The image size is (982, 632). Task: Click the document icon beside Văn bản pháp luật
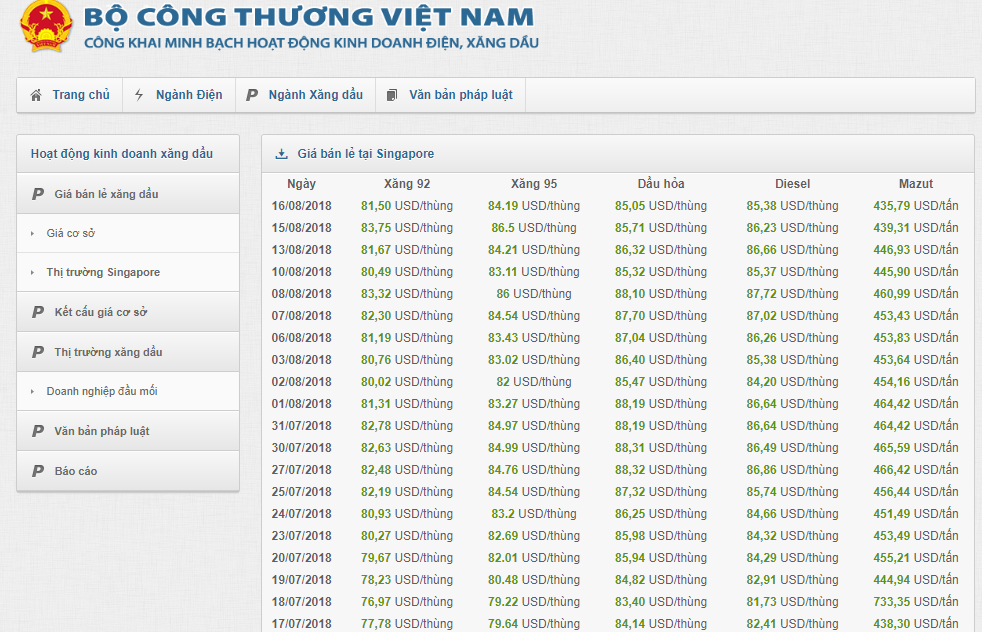click(x=392, y=95)
